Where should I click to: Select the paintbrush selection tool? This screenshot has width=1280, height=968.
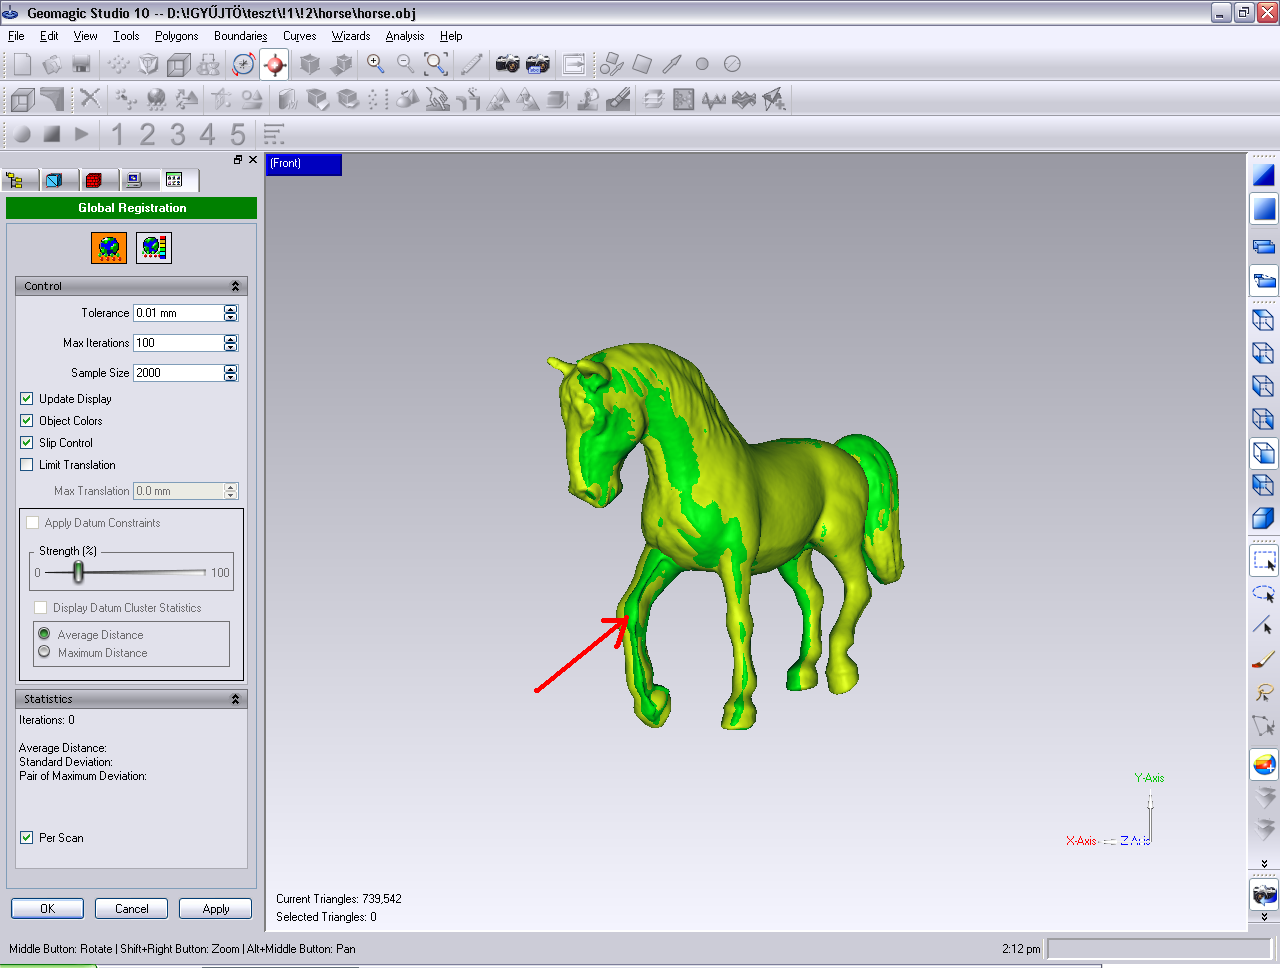(1264, 660)
